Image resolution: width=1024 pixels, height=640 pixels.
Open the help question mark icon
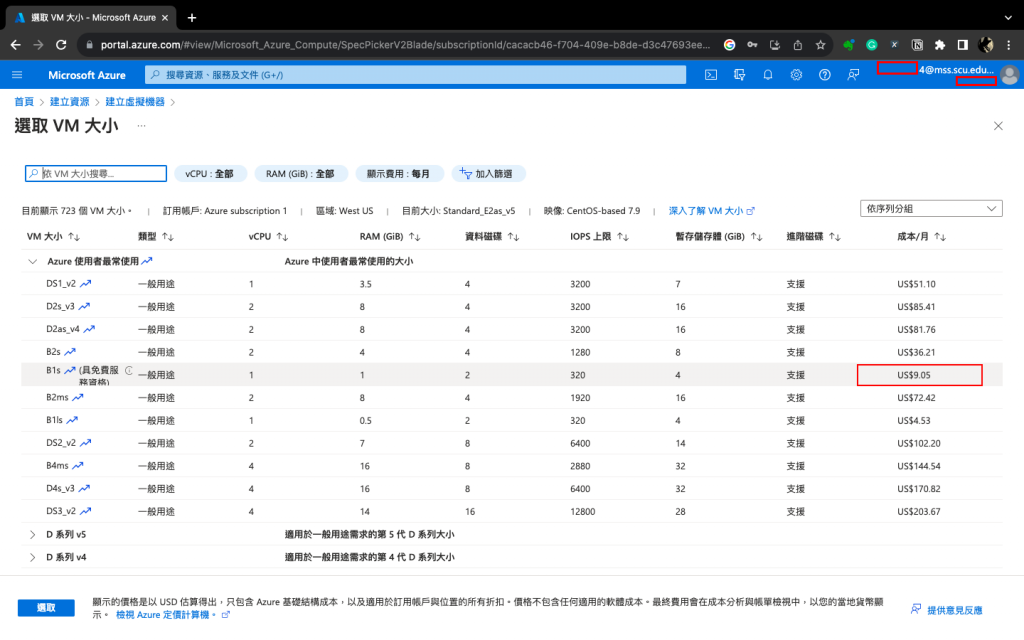click(825, 75)
